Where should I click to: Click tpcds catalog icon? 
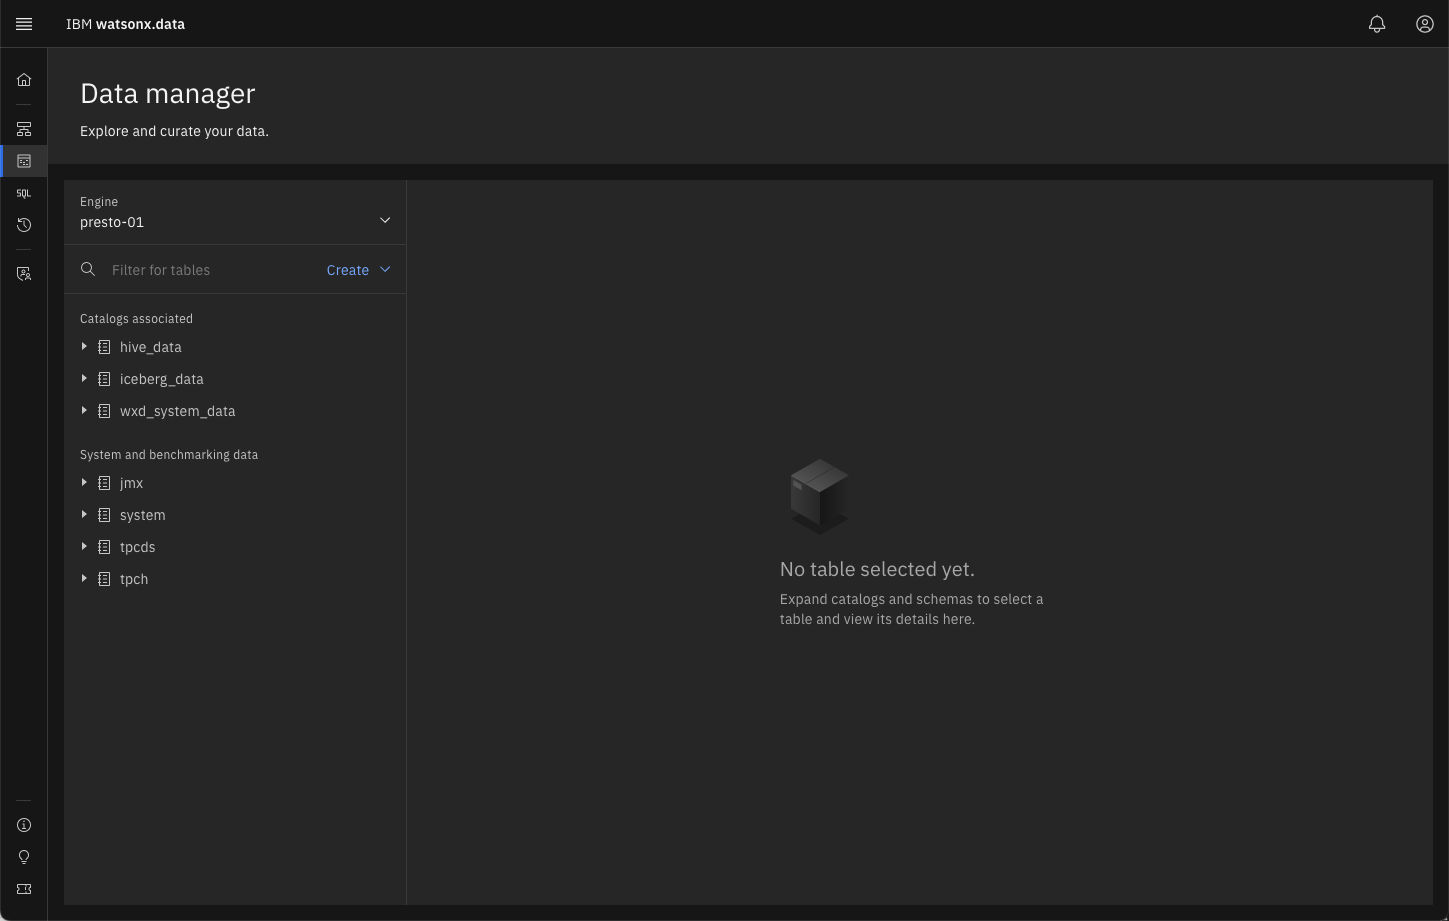(104, 547)
